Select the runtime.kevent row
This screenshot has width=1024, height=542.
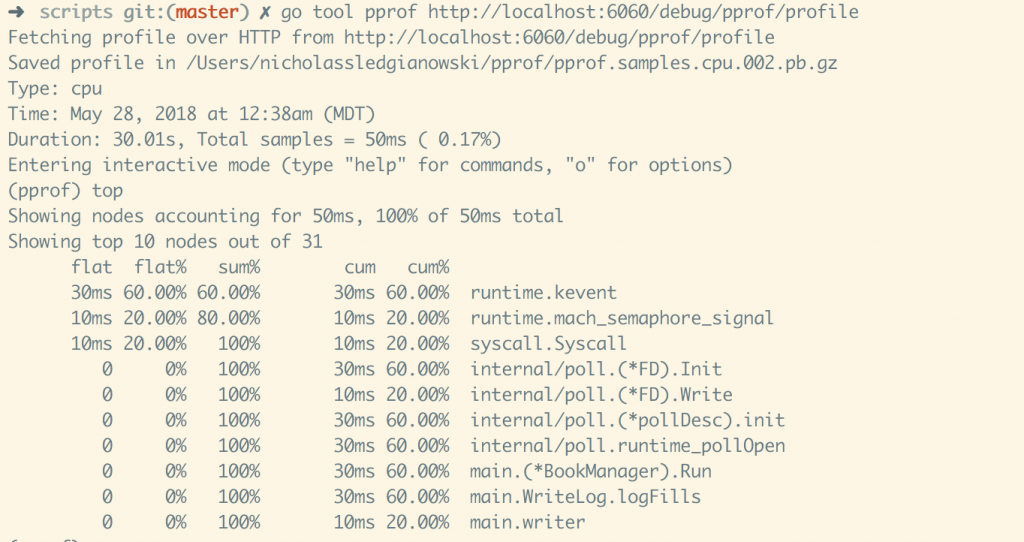coord(543,293)
